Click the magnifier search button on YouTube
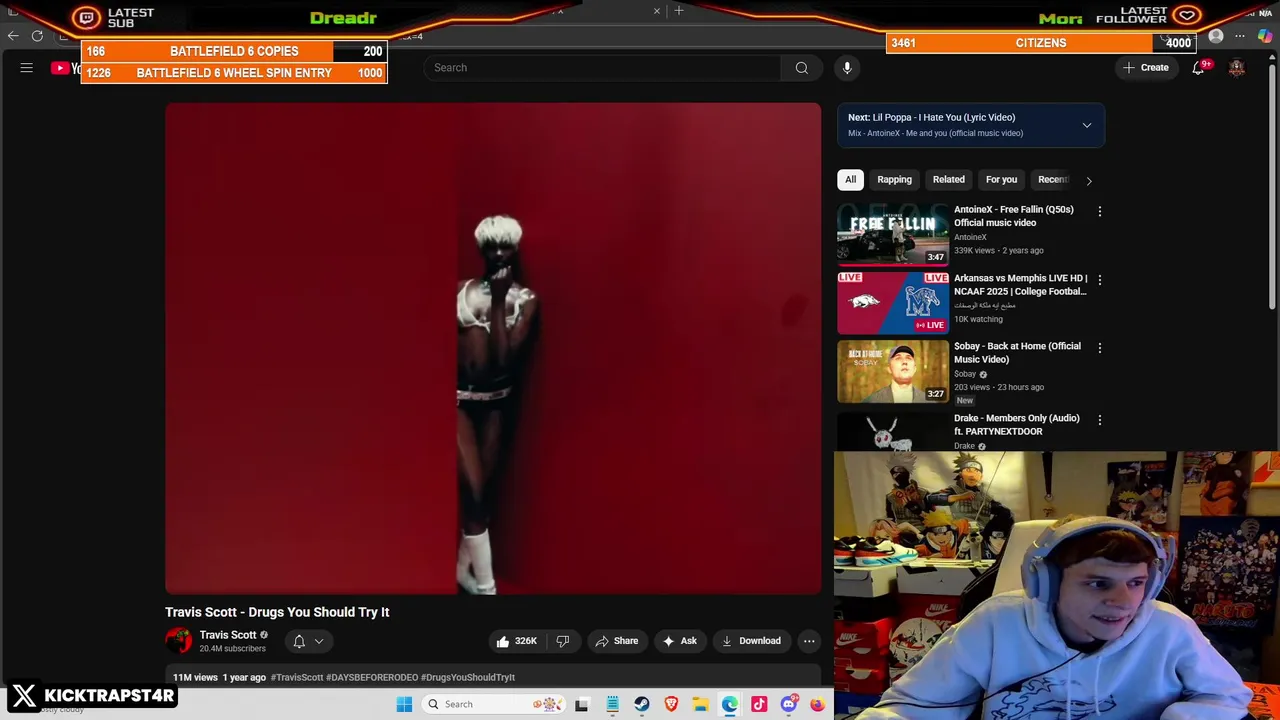Image resolution: width=1280 pixels, height=720 pixels. 801,68
